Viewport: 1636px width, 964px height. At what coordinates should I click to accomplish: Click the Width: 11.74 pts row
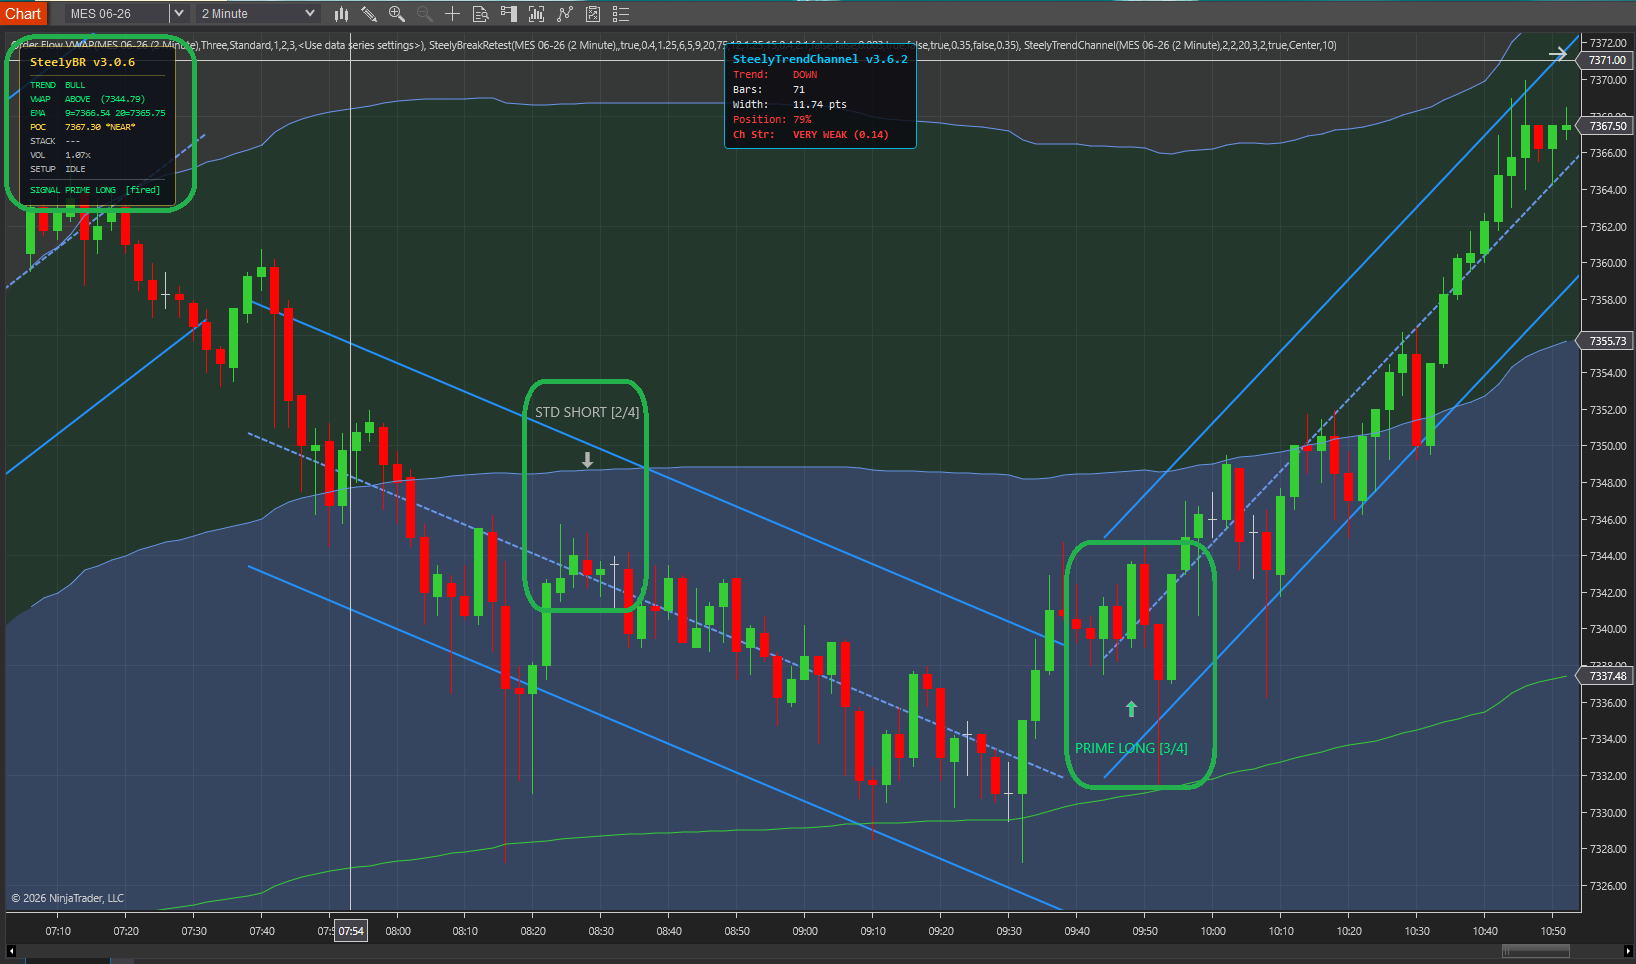pos(790,105)
